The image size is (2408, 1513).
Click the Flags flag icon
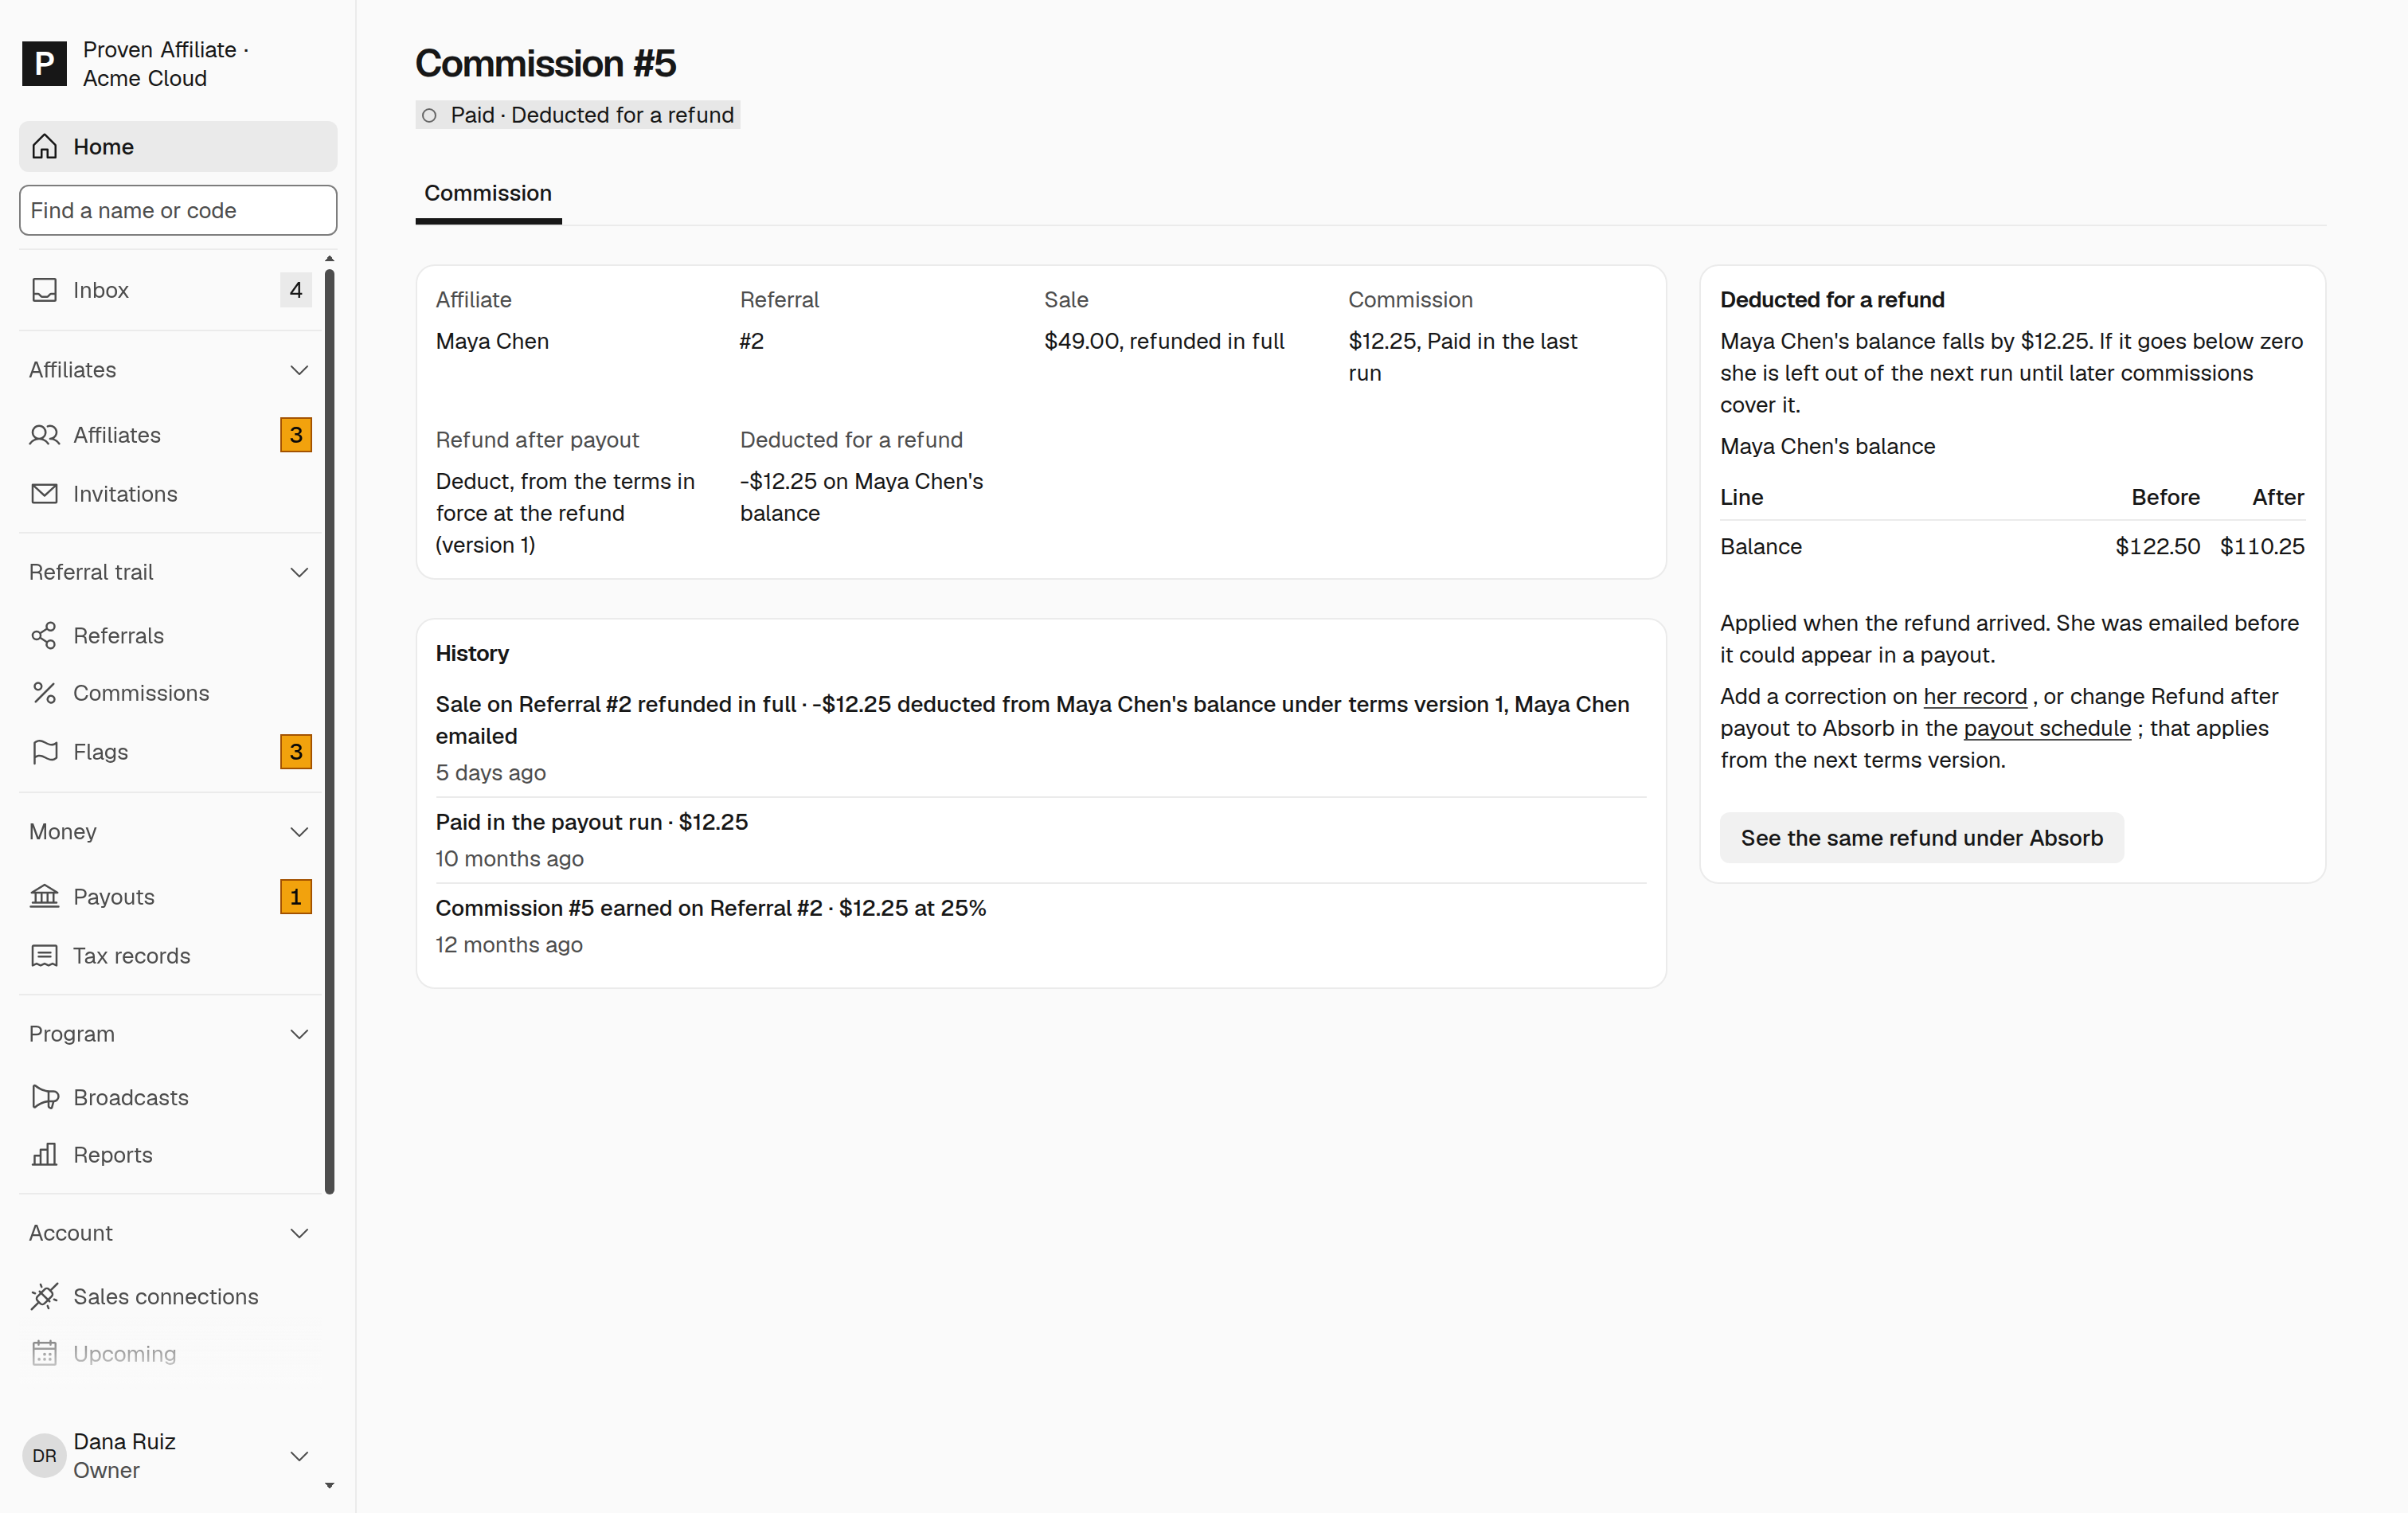pos(44,752)
